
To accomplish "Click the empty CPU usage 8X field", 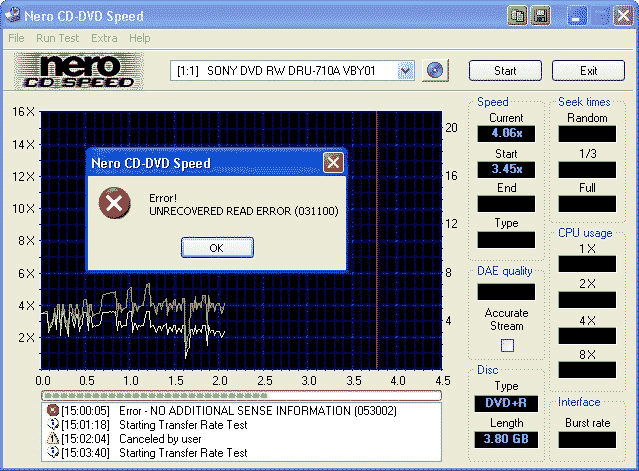I will (x=587, y=370).
